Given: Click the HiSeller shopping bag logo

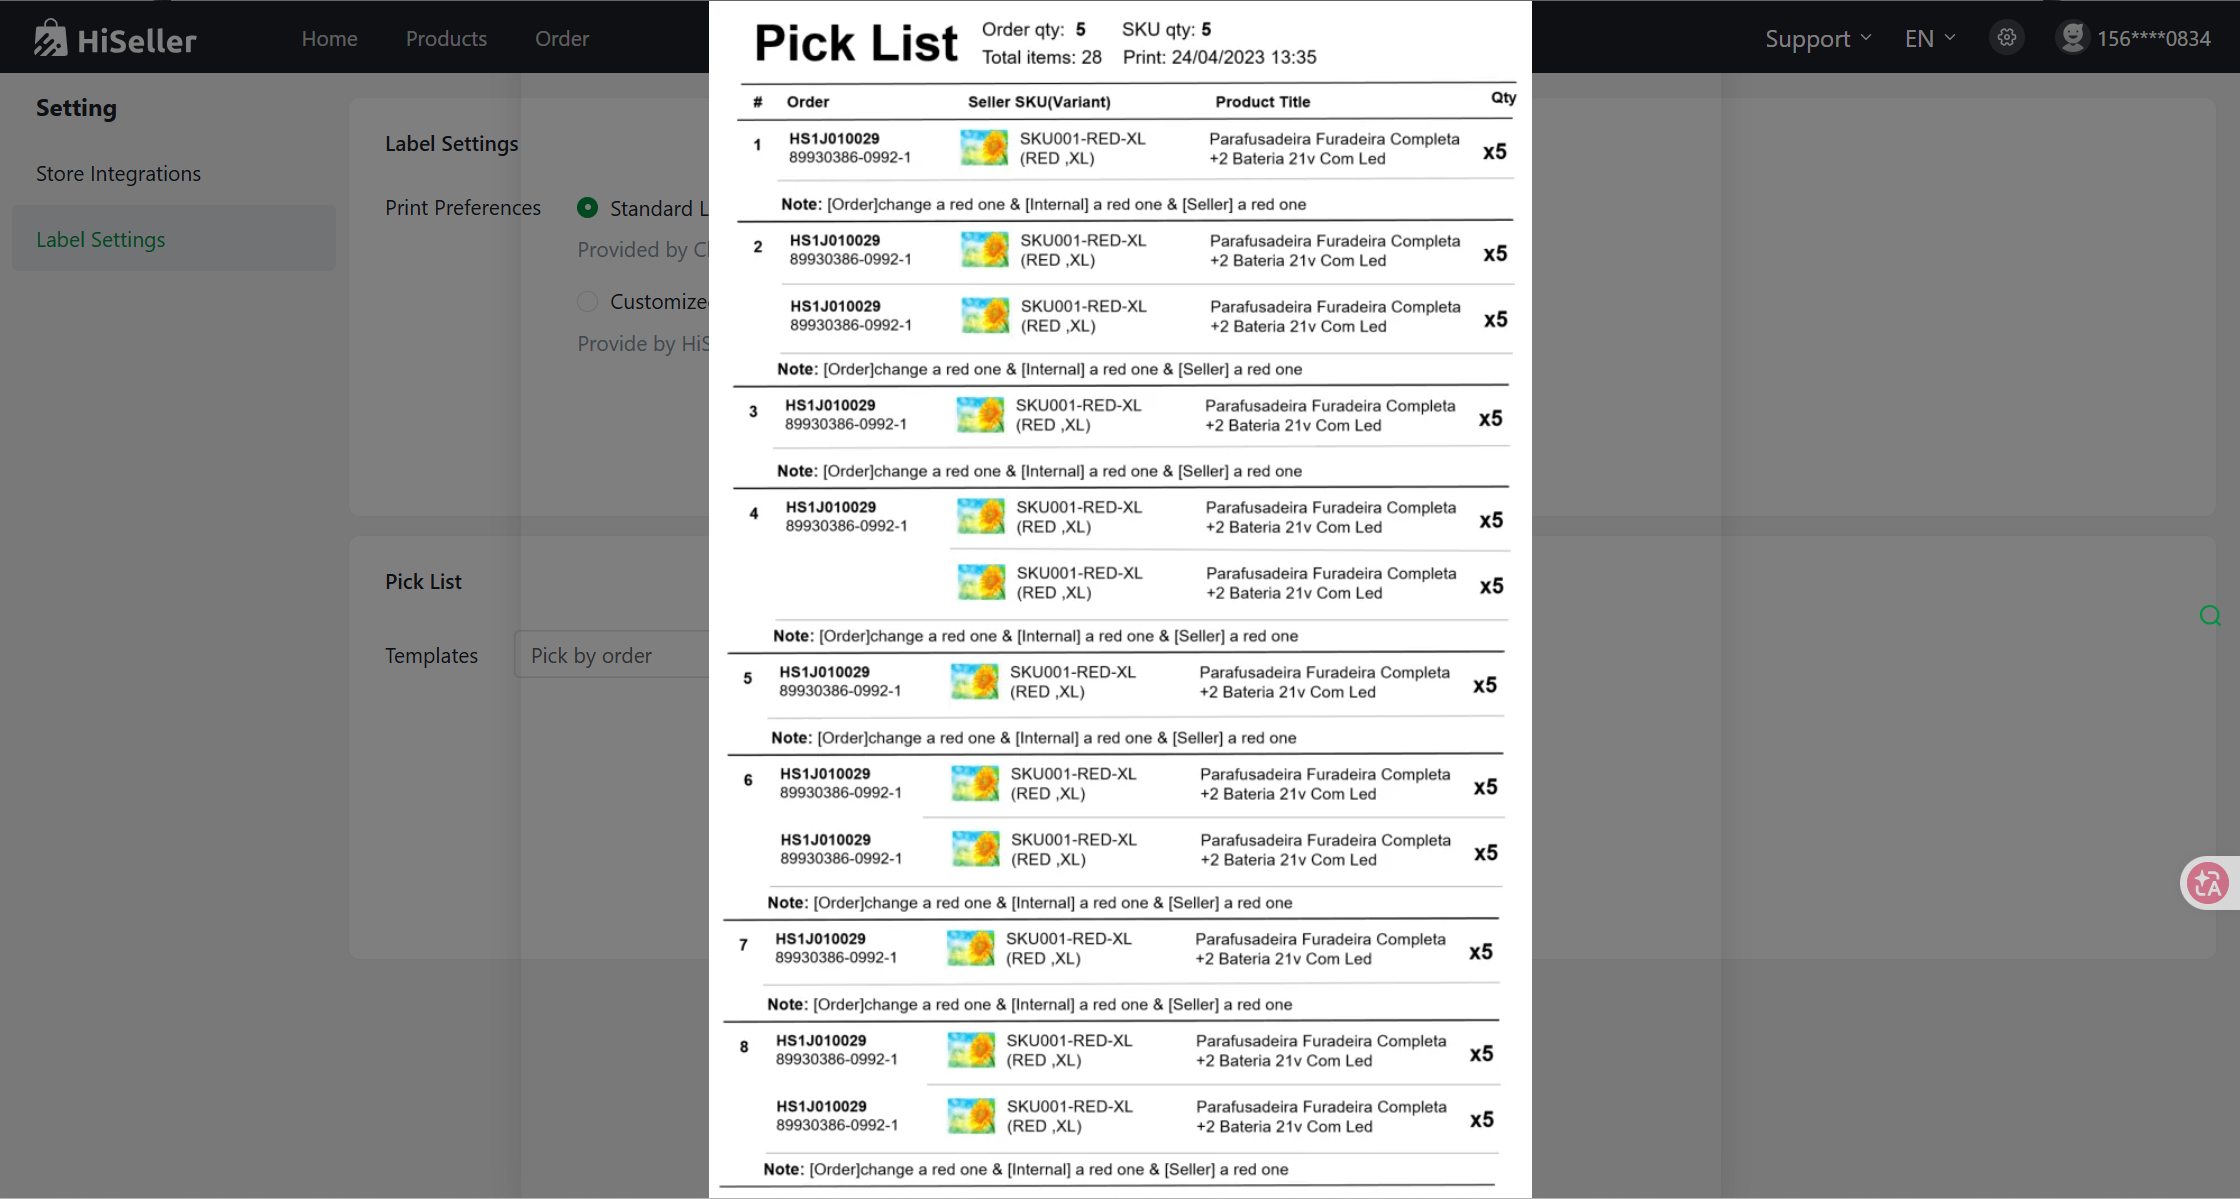Looking at the screenshot, I should point(50,38).
